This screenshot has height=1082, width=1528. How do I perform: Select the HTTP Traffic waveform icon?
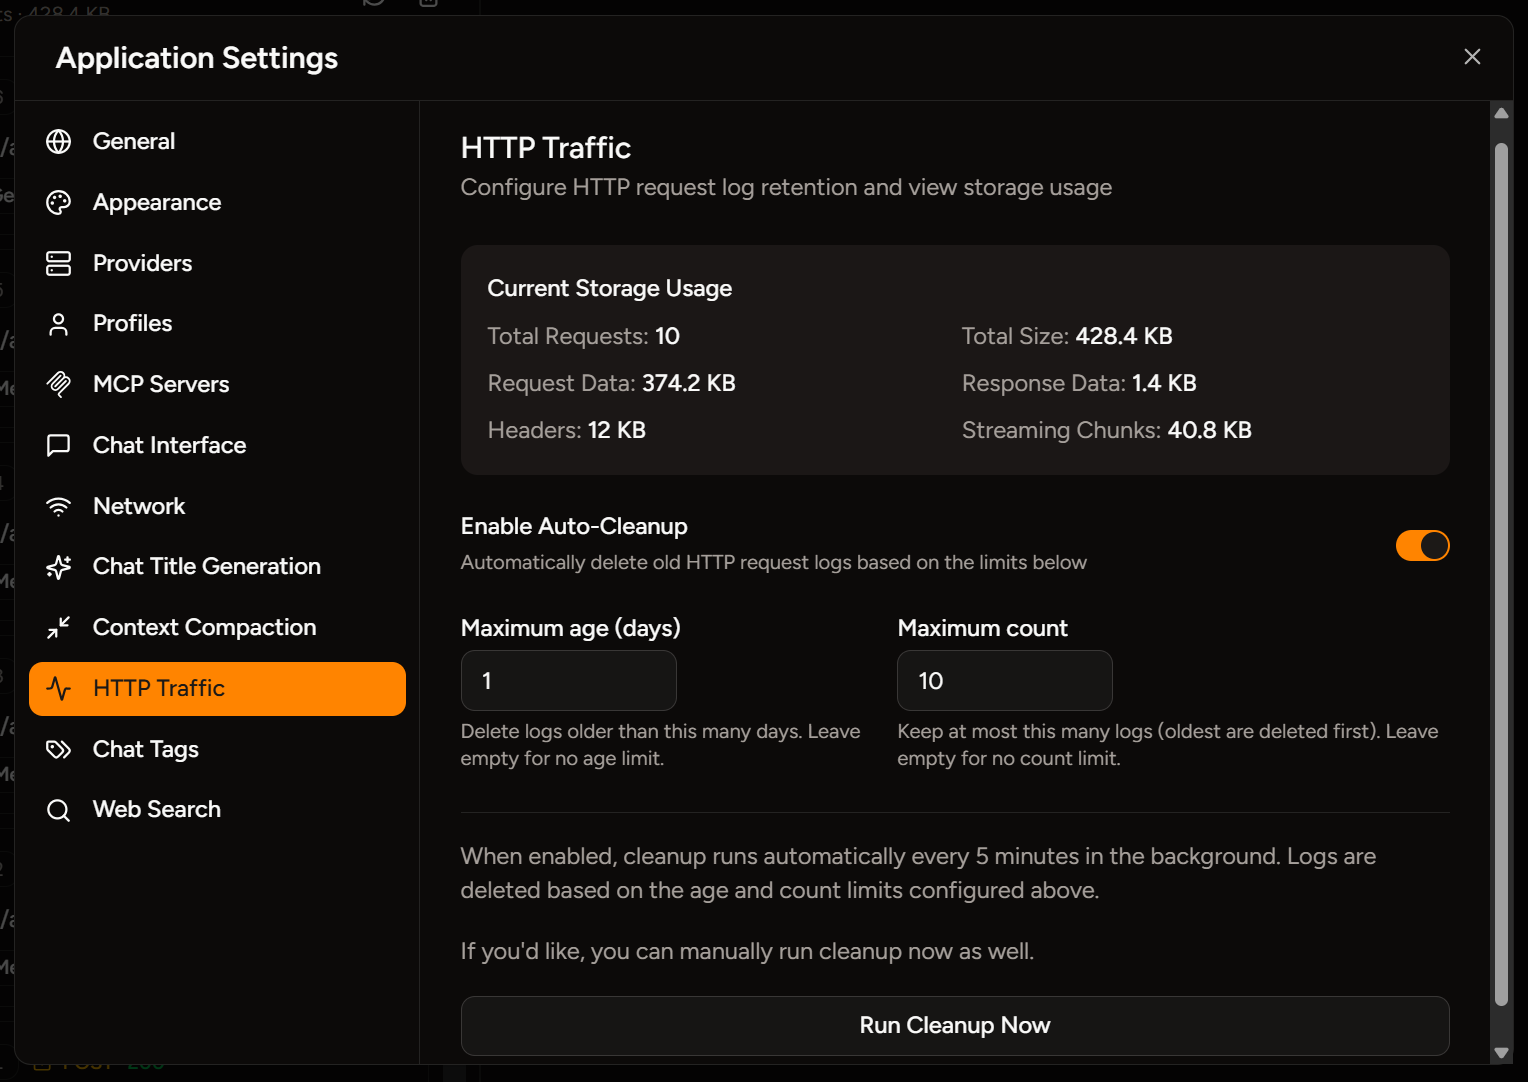pyautogui.click(x=59, y=688)
